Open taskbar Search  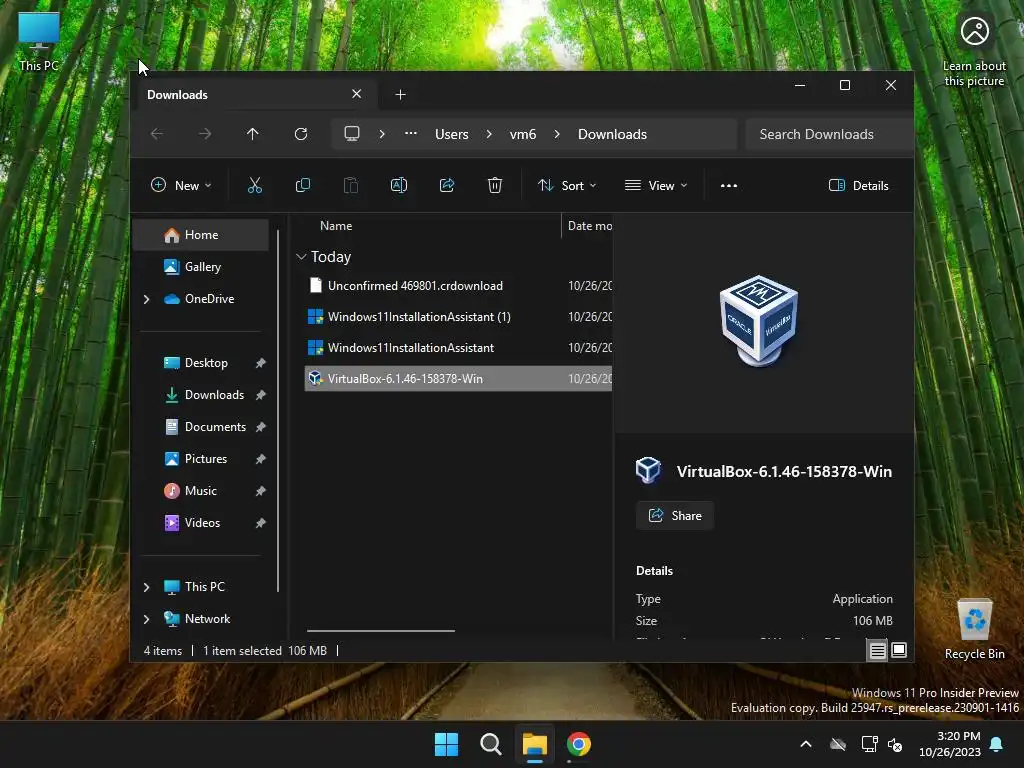pyautogui.click(x=490, y=744)
